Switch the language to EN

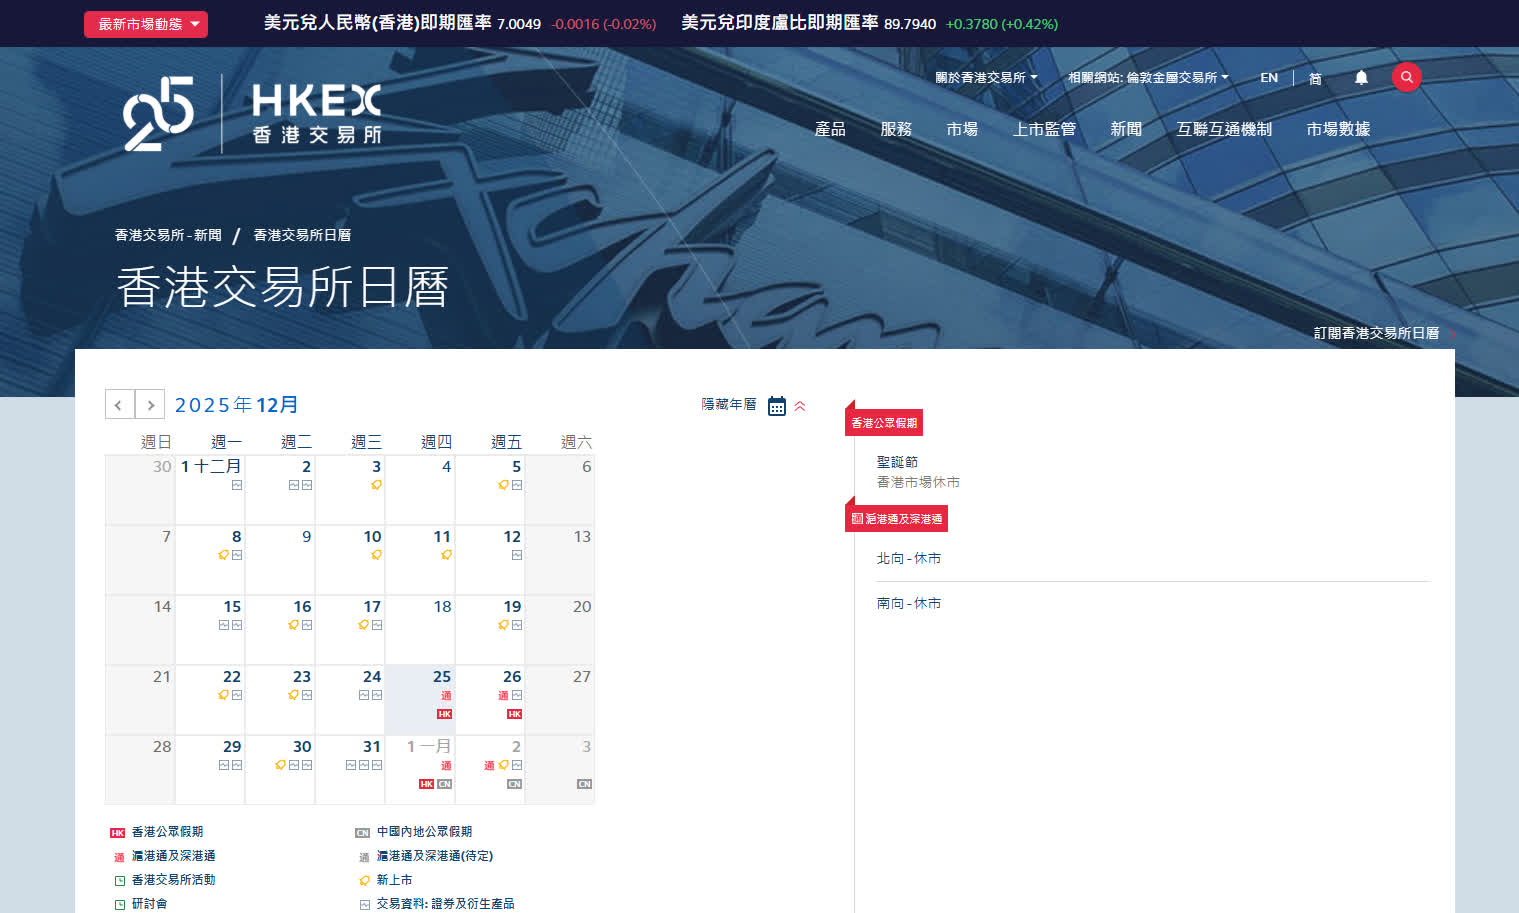tap(1268, 77)
